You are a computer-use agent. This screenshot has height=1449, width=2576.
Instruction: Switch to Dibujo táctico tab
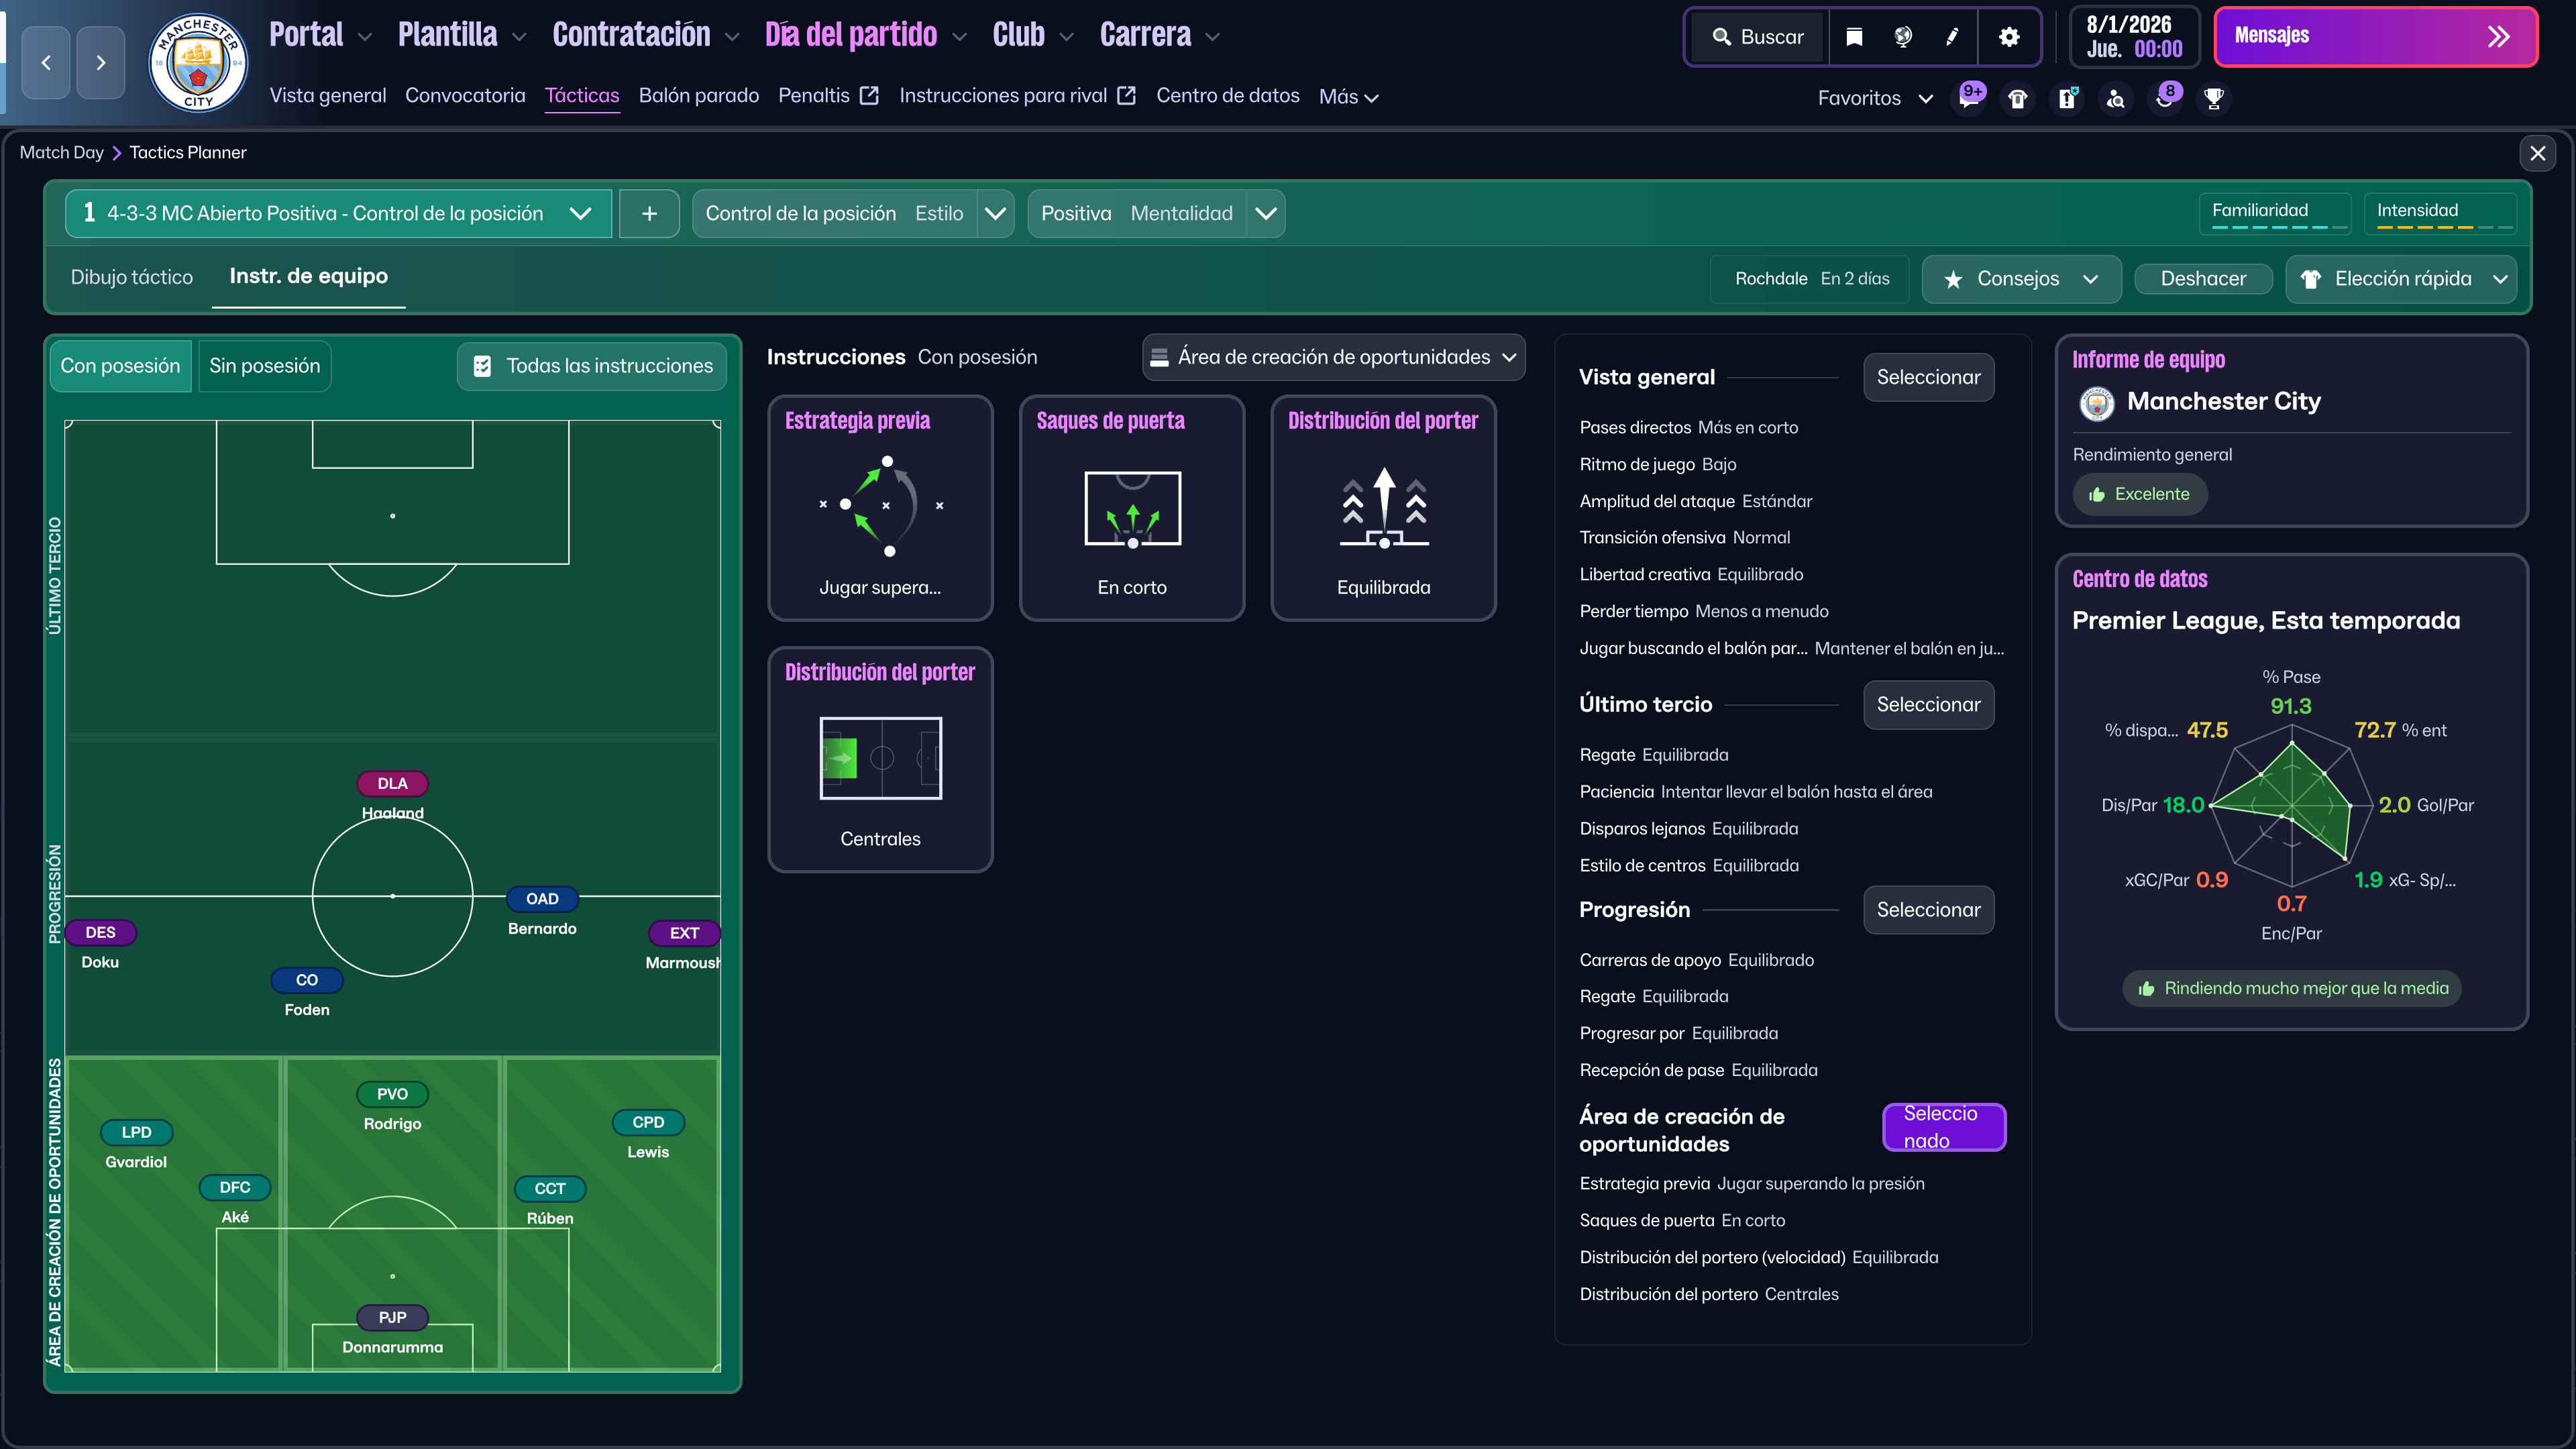coord(131,277)
